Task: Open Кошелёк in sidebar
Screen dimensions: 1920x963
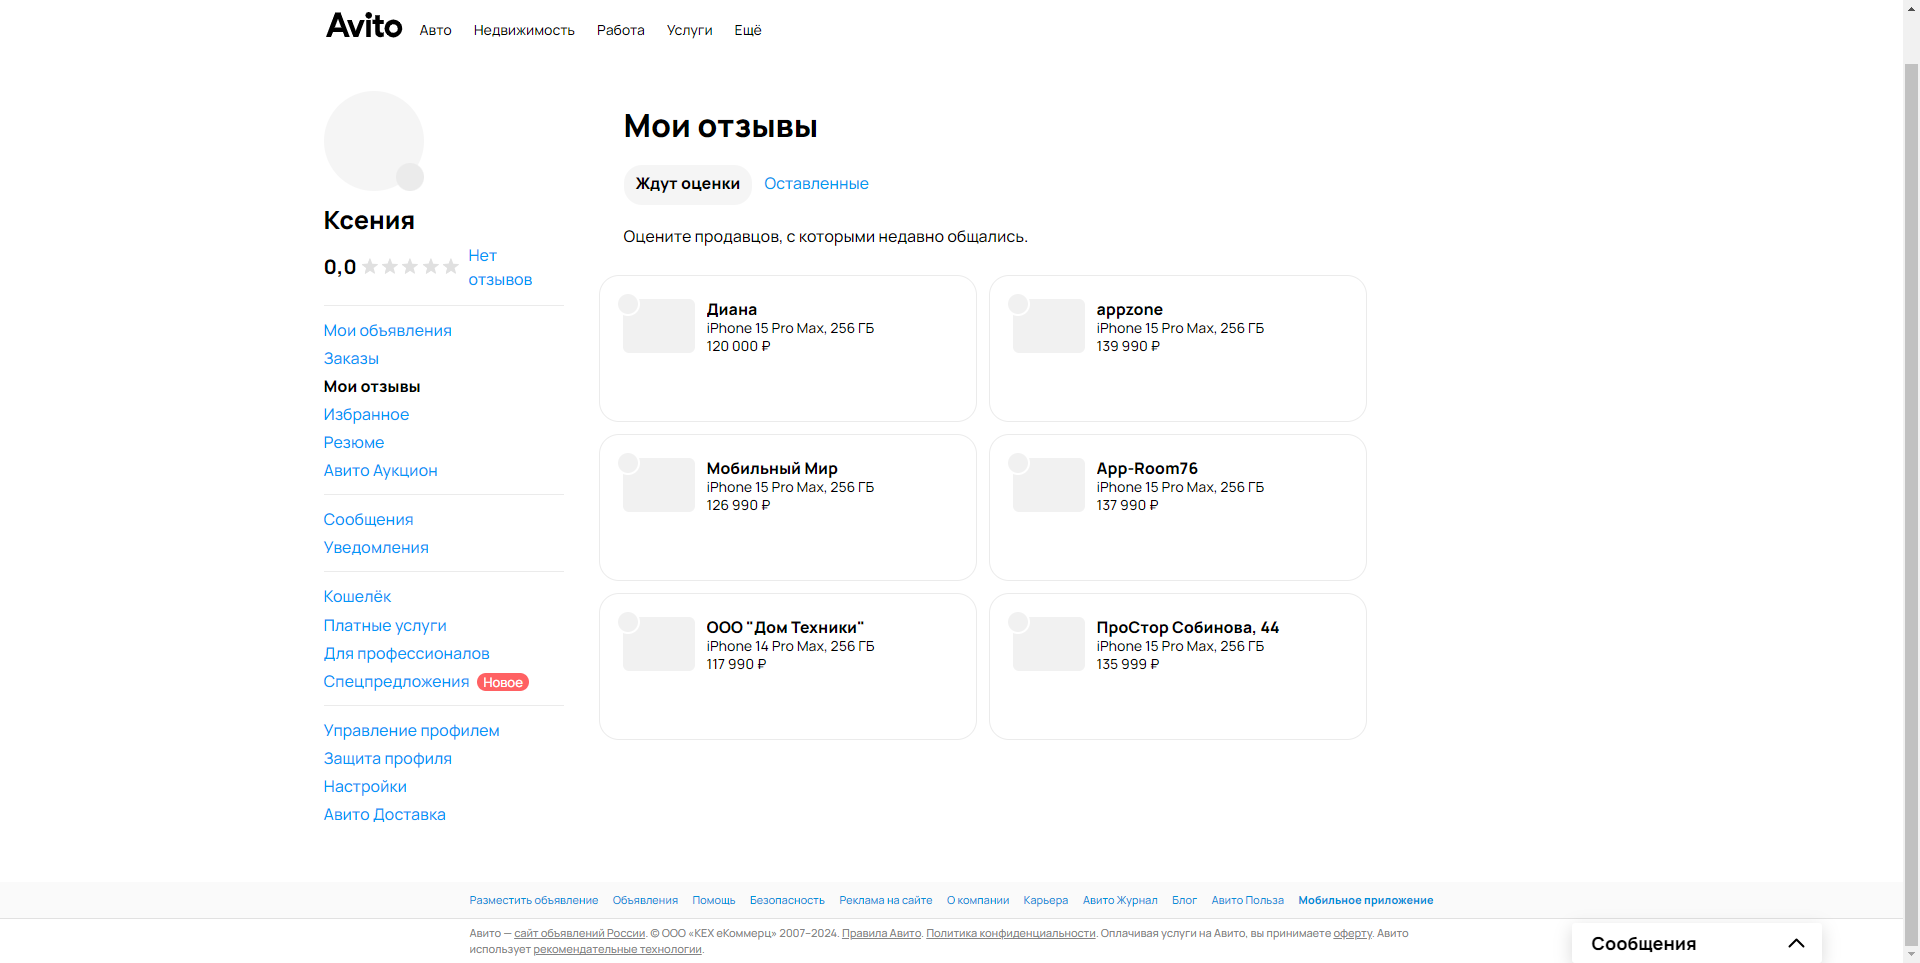Action: pos(357,597)
